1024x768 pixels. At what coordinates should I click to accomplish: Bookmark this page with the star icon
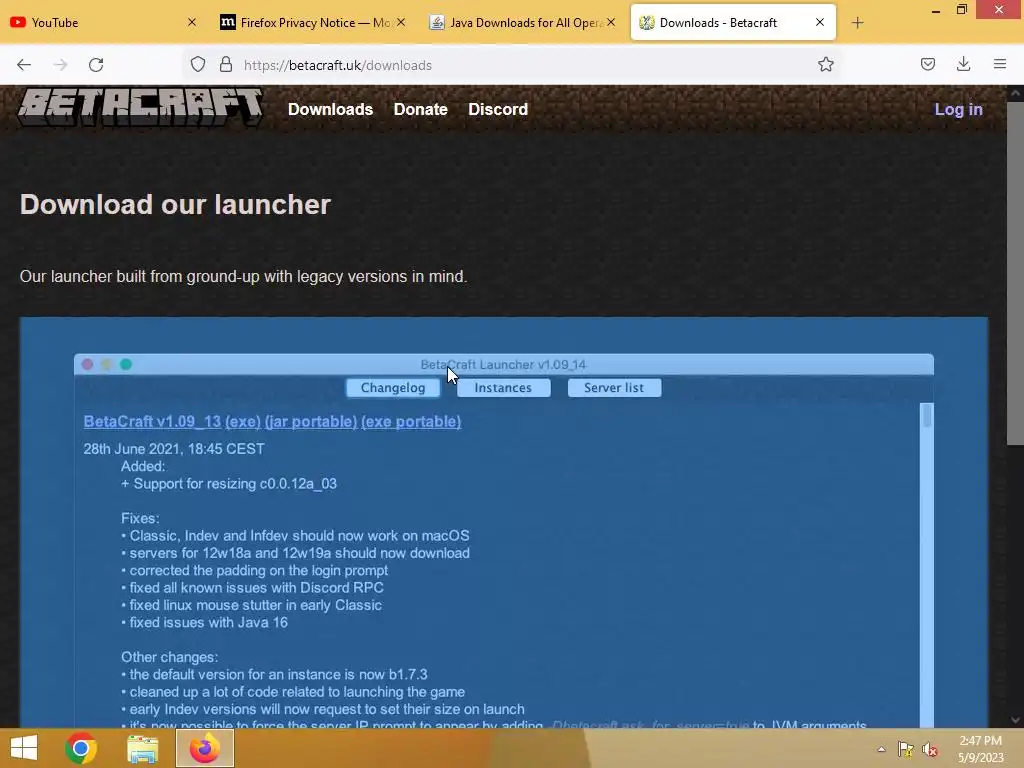pyautogui.click(x=825, y=64)
